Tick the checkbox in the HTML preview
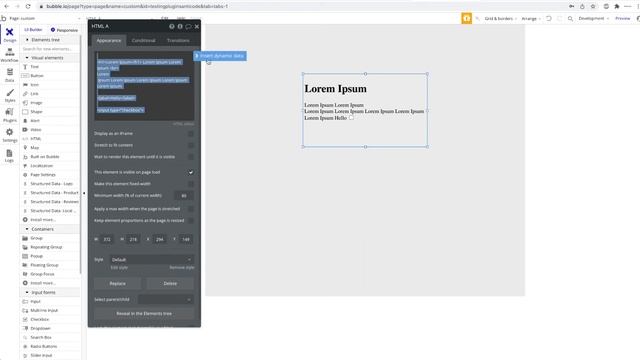This screenshot has width=640, height=360. coord(351,118)
